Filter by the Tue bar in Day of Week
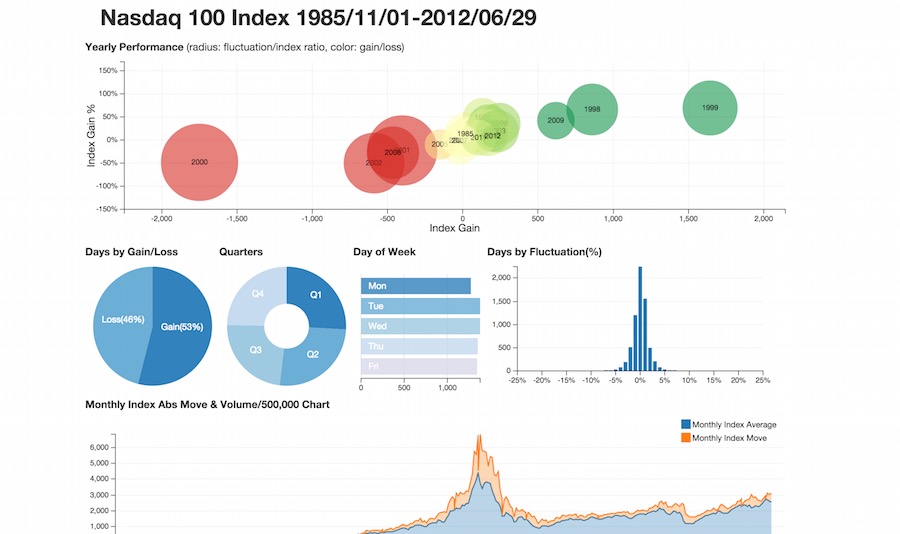This screenshot has width=900, height=534. tap(420, 306)
